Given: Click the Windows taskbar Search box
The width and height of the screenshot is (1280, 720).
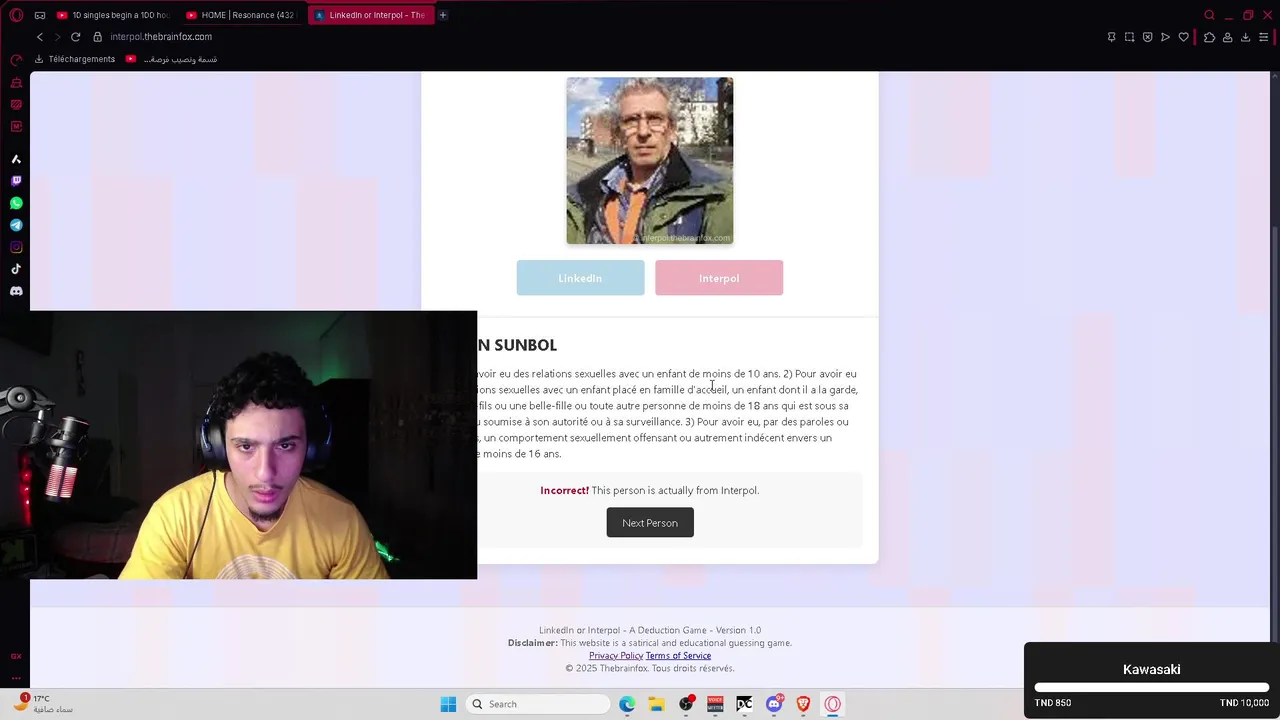Looking at the screenshot, I should tap(538, 704).
